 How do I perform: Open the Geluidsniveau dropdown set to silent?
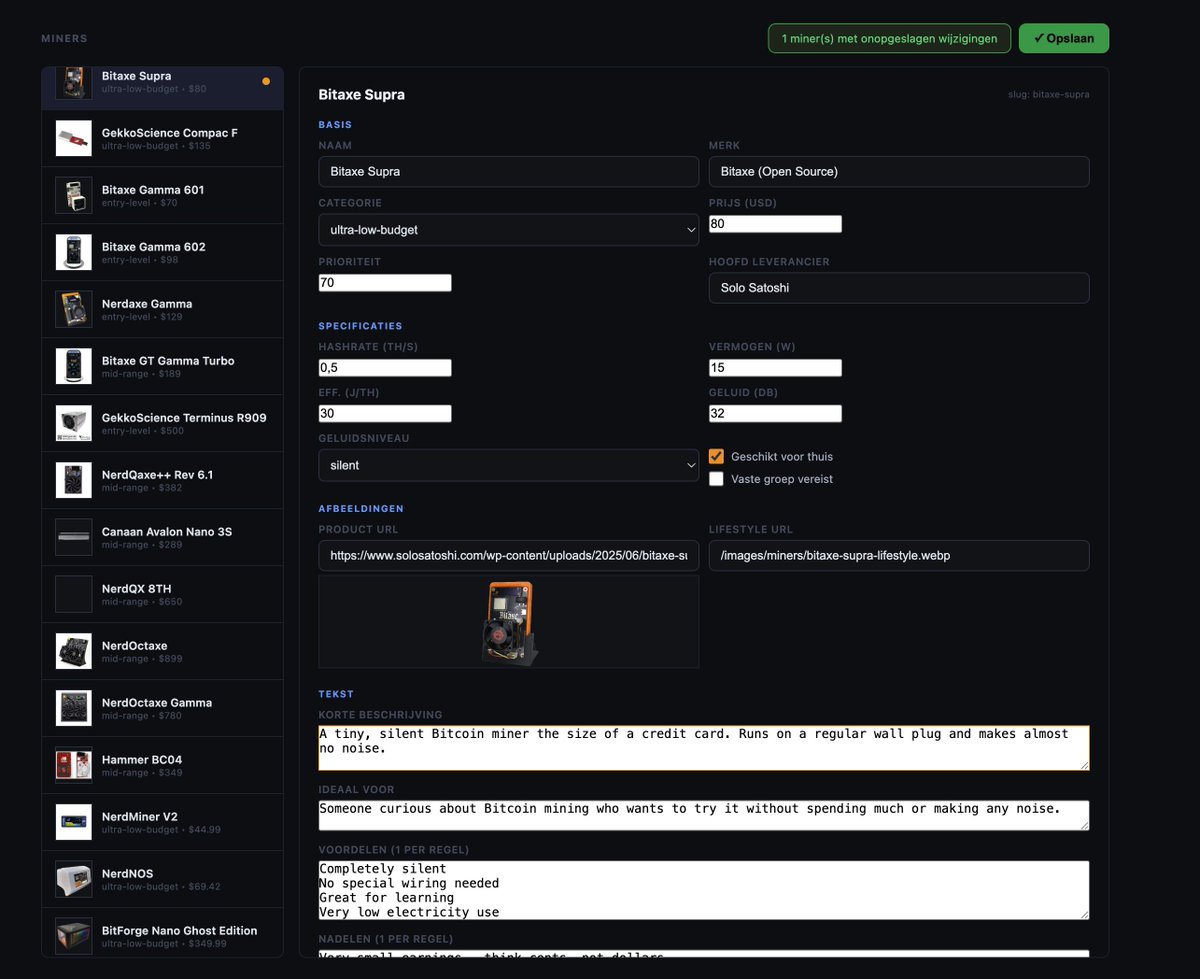click(x=509, y=465)
